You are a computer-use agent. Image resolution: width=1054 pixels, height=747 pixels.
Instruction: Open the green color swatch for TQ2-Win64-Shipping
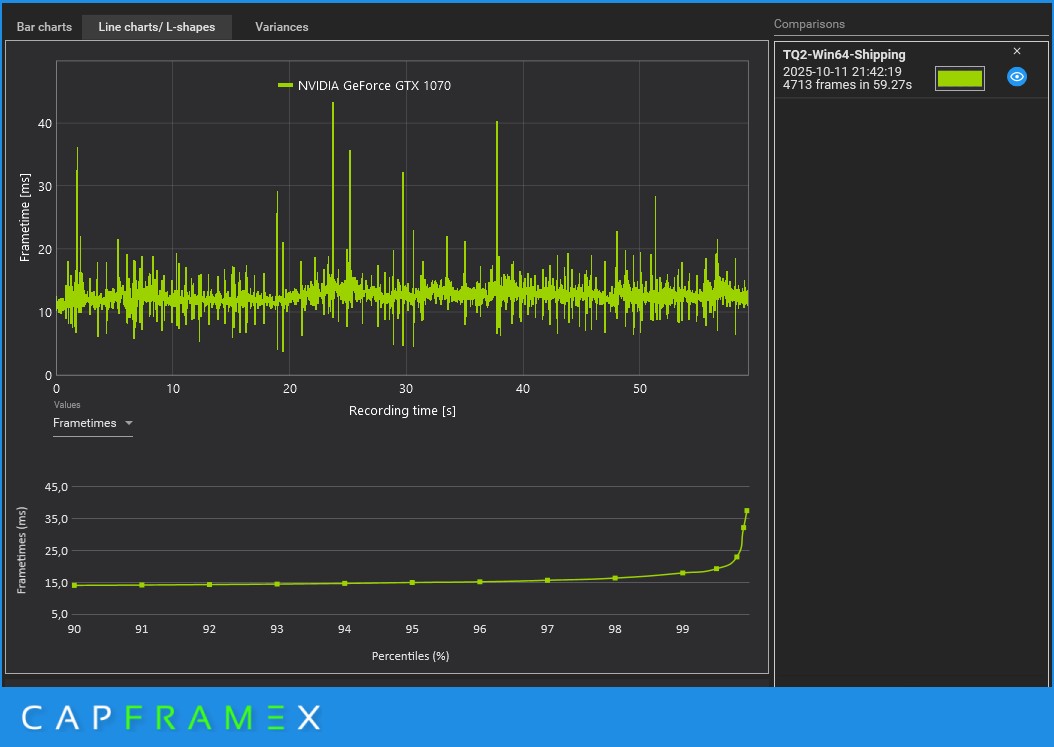pos(959,79)
